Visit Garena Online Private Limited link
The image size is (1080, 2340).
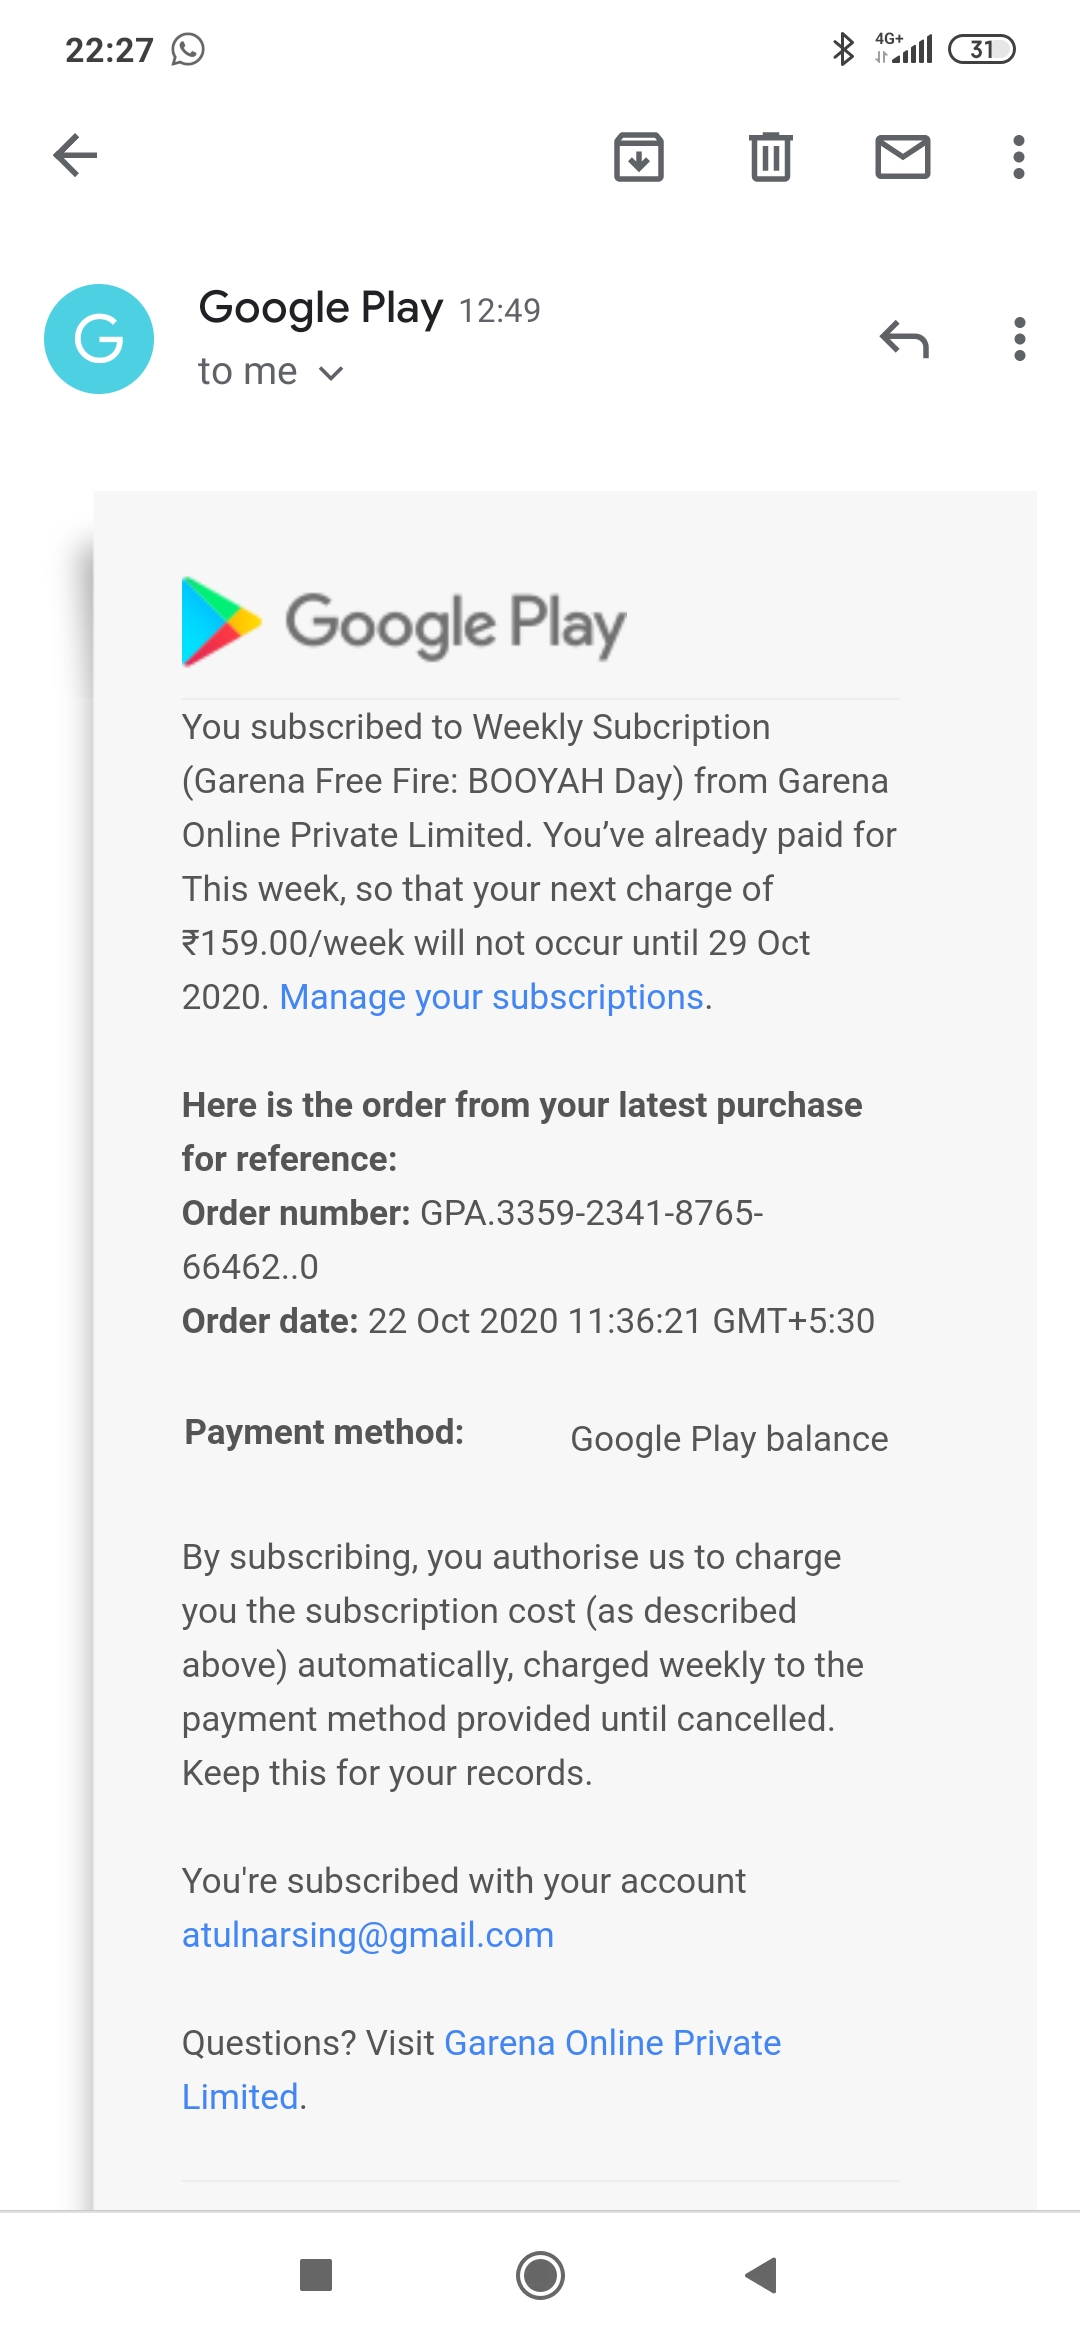[612, 2043]
